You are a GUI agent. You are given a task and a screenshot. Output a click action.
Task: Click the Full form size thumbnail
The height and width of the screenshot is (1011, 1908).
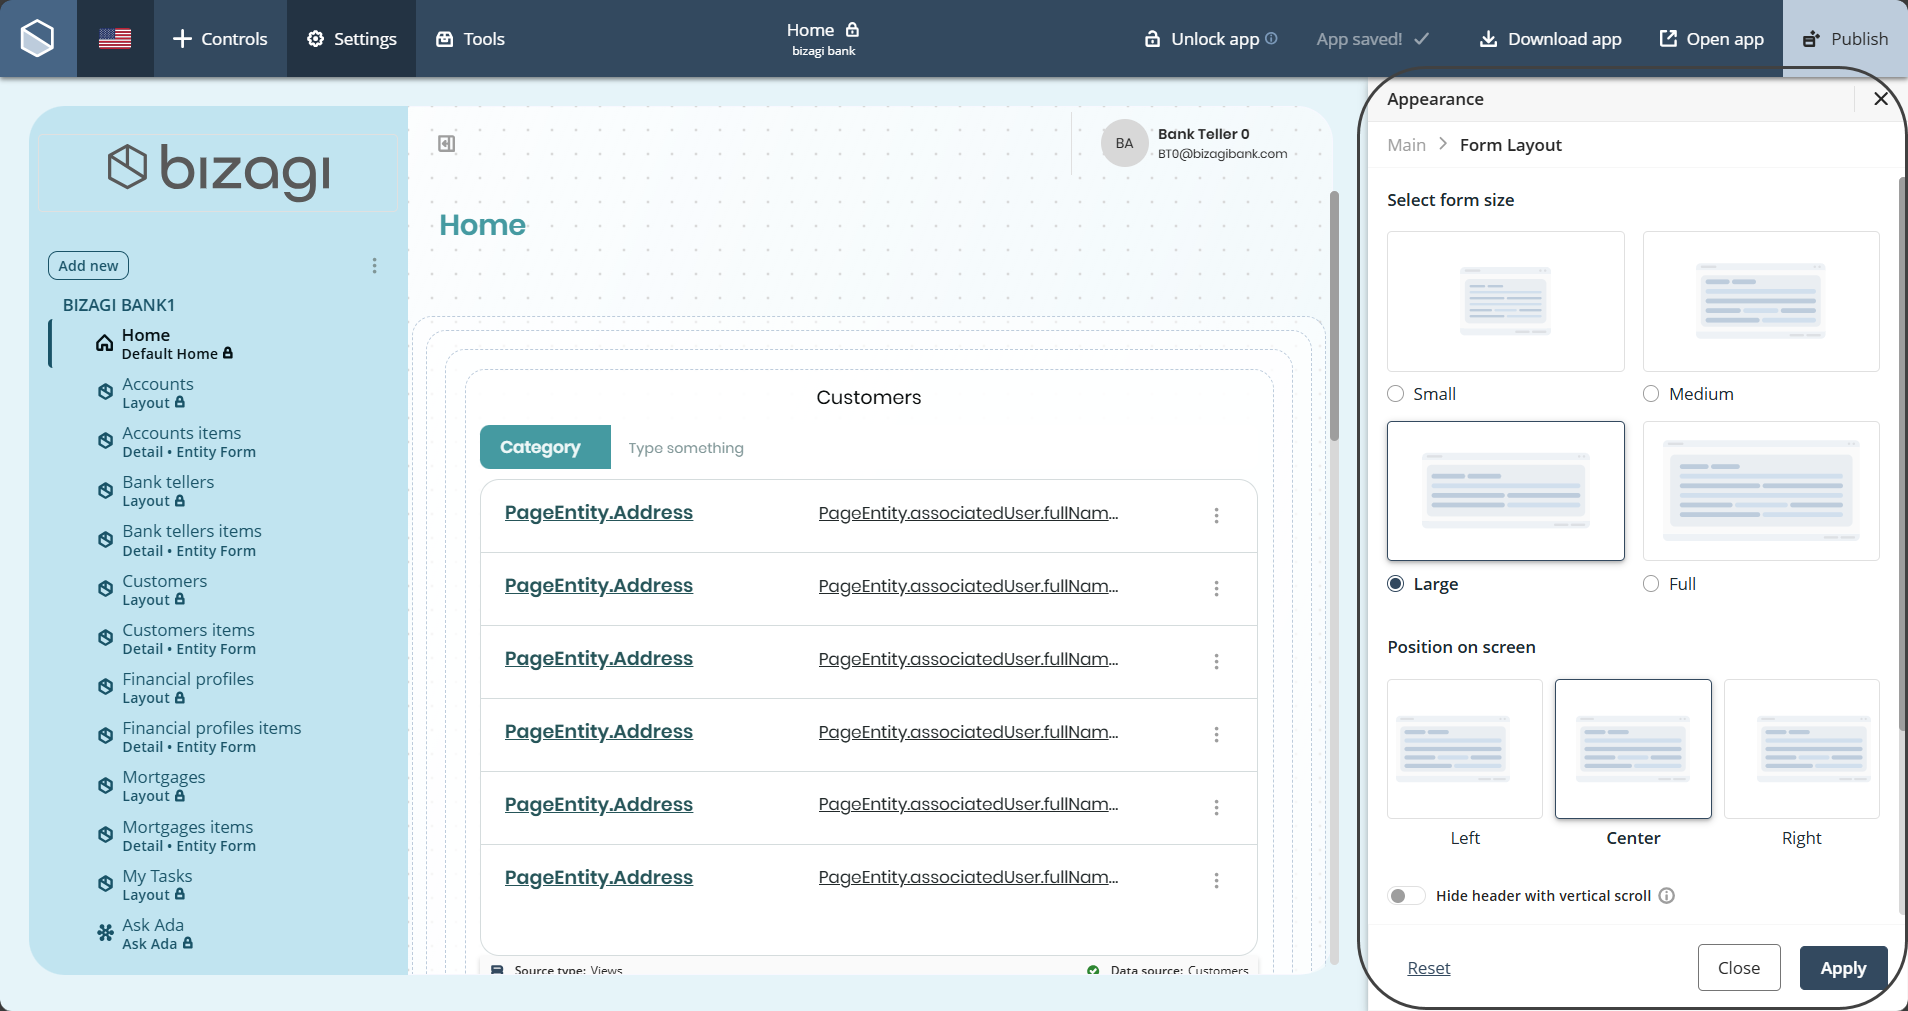(x=1761, y=491)
